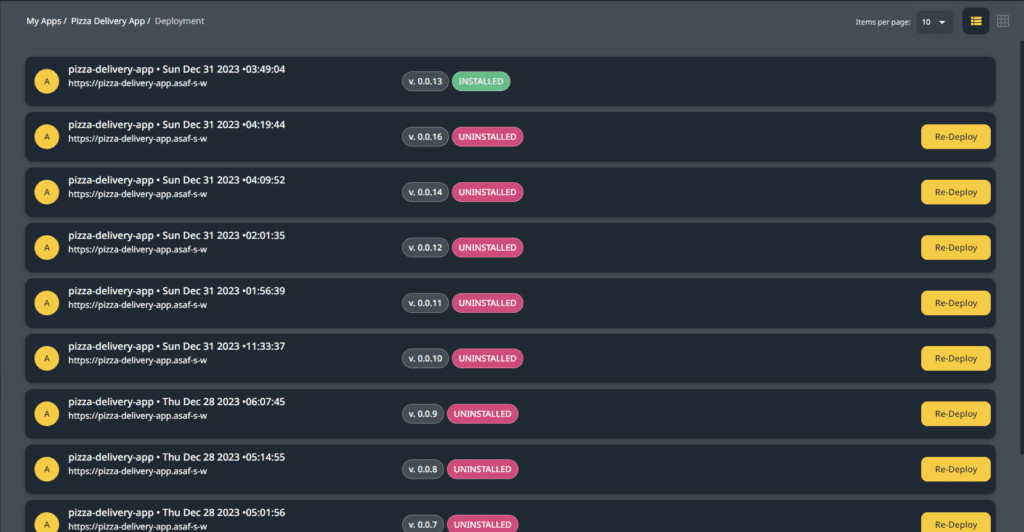Switch to grid view icon

(x=1003, y=22)
